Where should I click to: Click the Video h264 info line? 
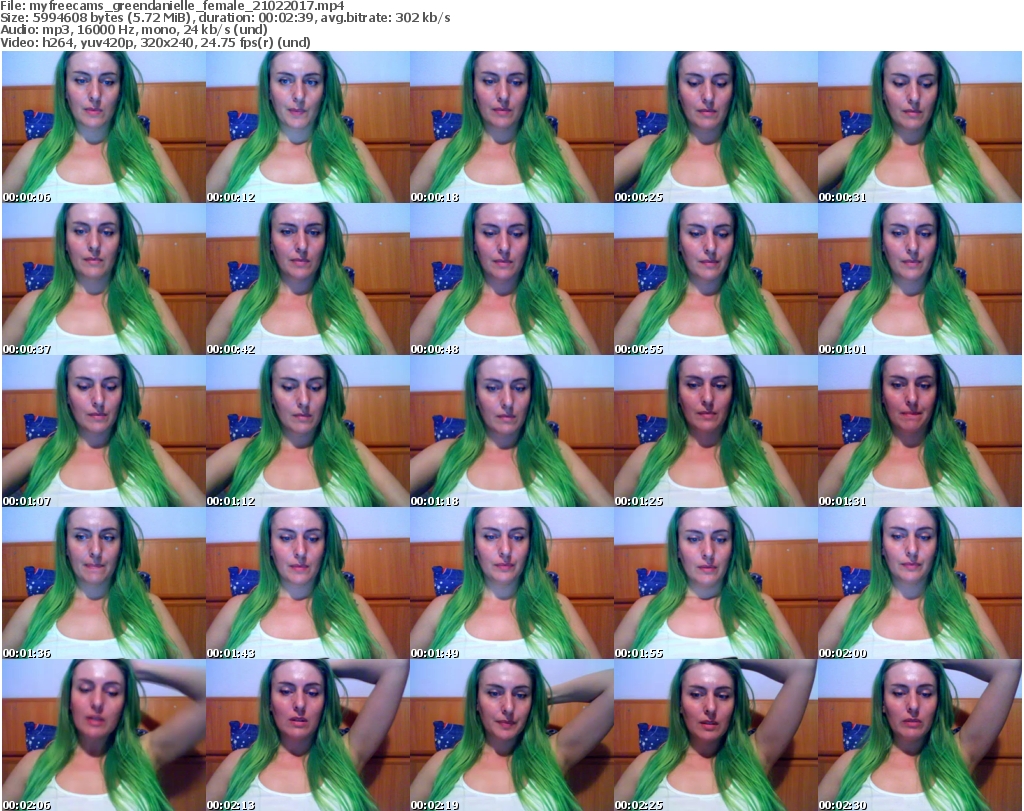tap(155, 42)
